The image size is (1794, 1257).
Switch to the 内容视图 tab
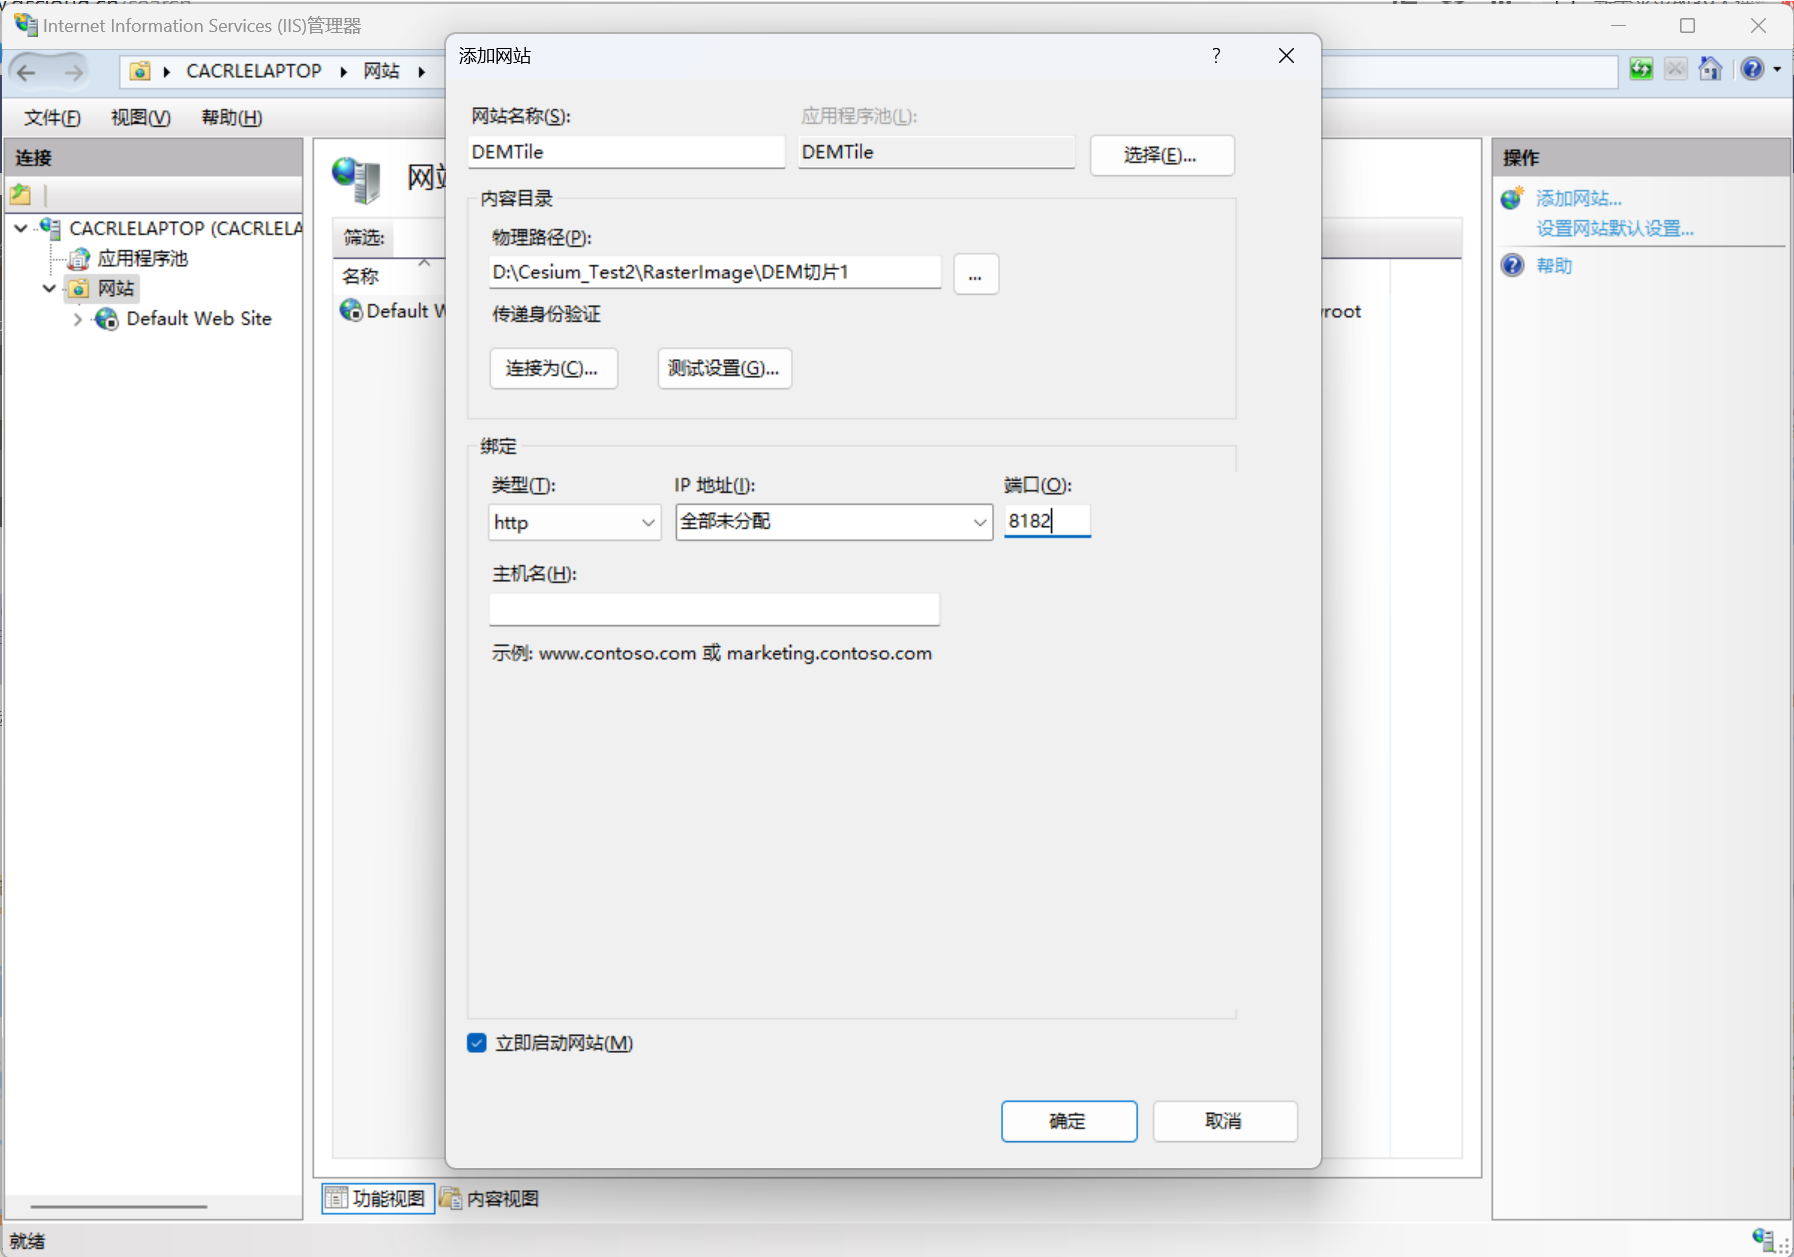(490, 1198)
